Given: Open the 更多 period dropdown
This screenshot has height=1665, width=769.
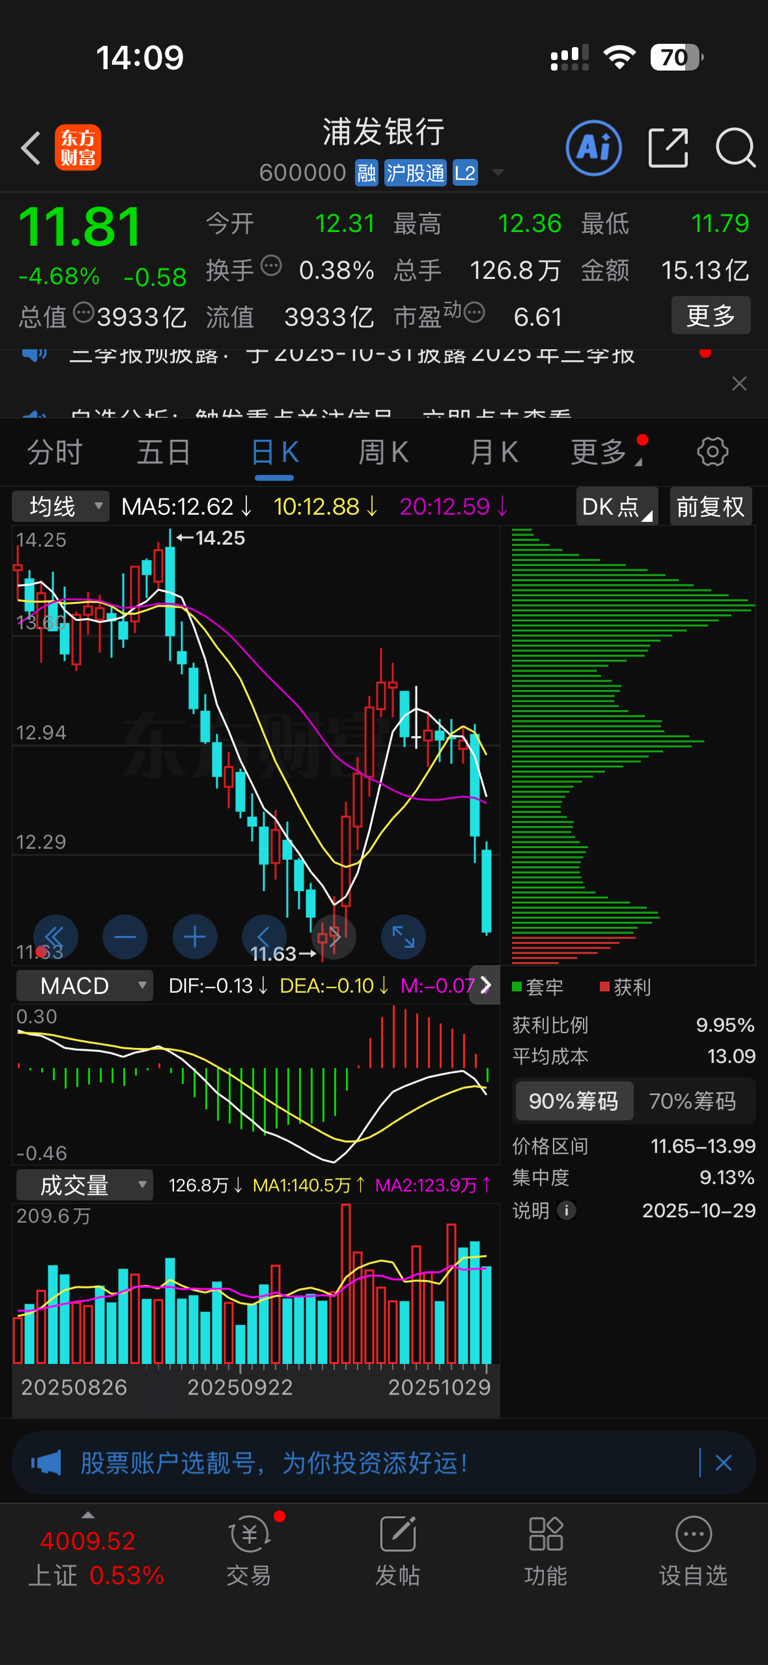Looking at the screenshot, I should [x=607, y=452].
